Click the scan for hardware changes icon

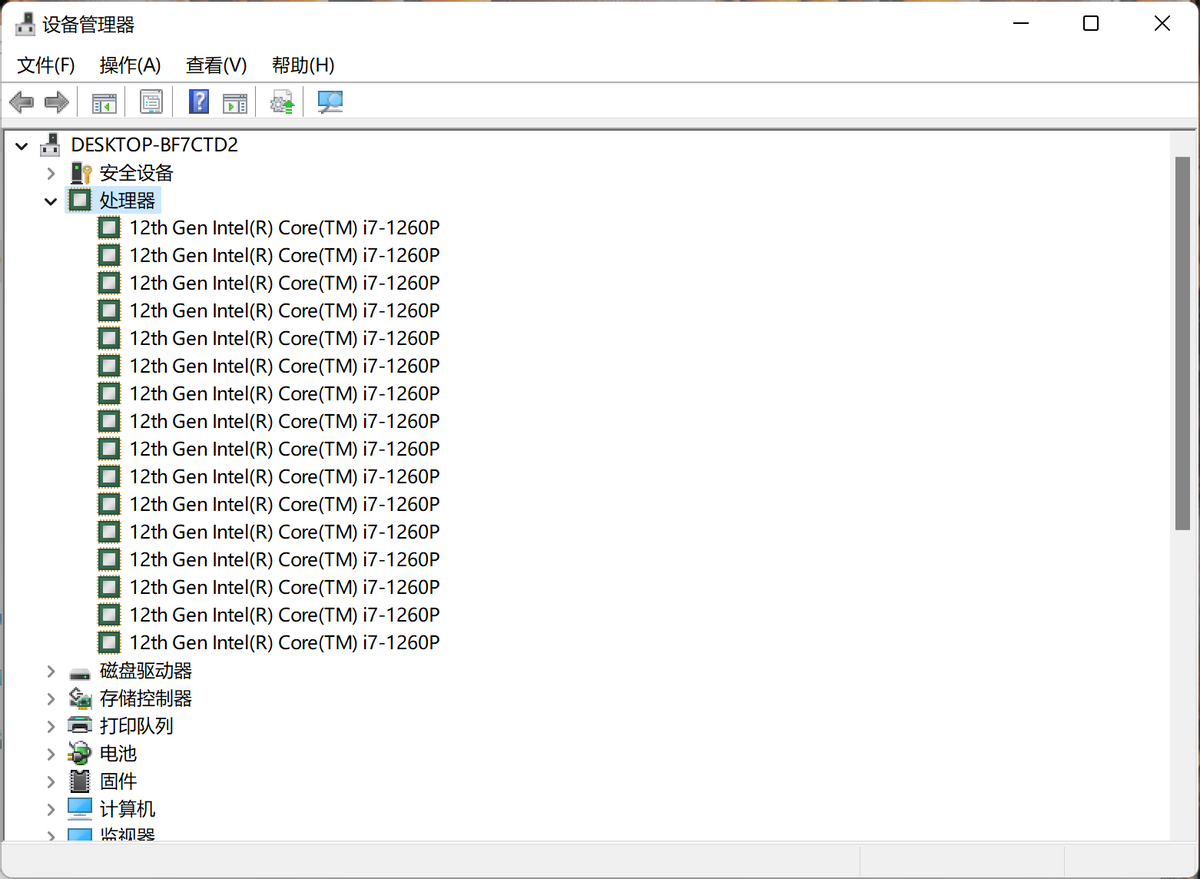[330, 102]
